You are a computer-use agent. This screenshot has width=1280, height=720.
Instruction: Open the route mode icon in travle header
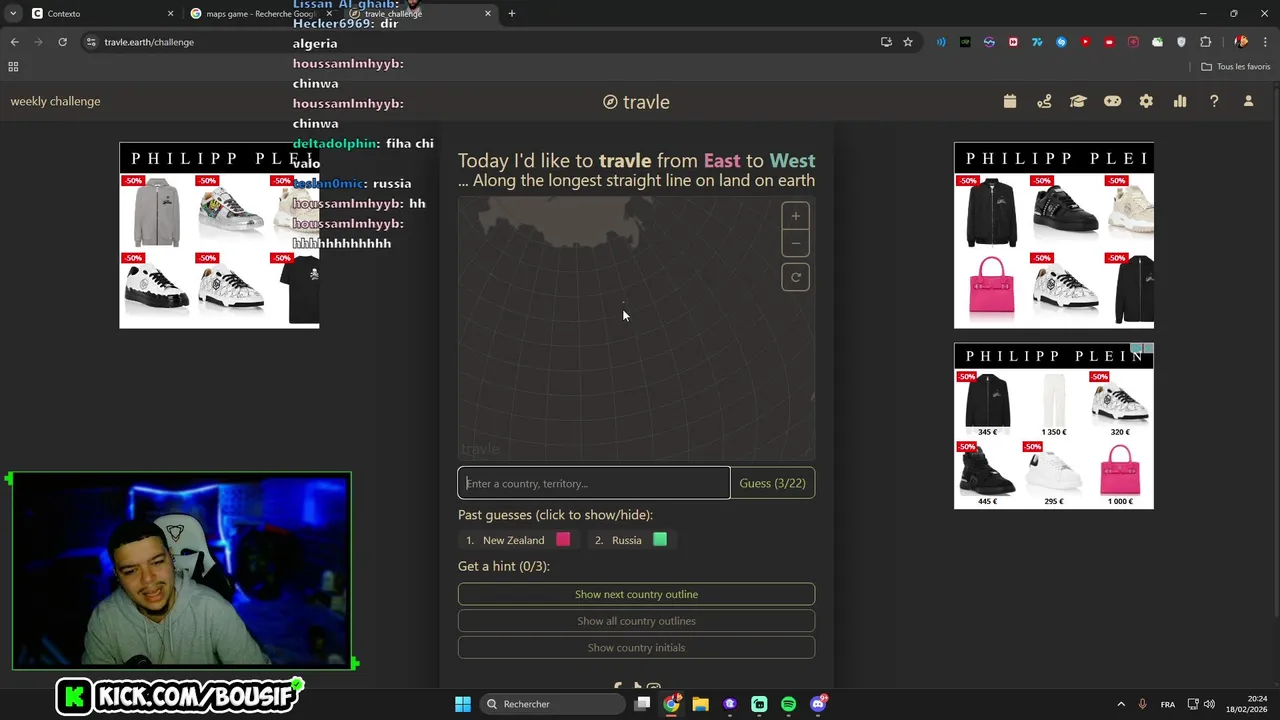pos(1044,101)
